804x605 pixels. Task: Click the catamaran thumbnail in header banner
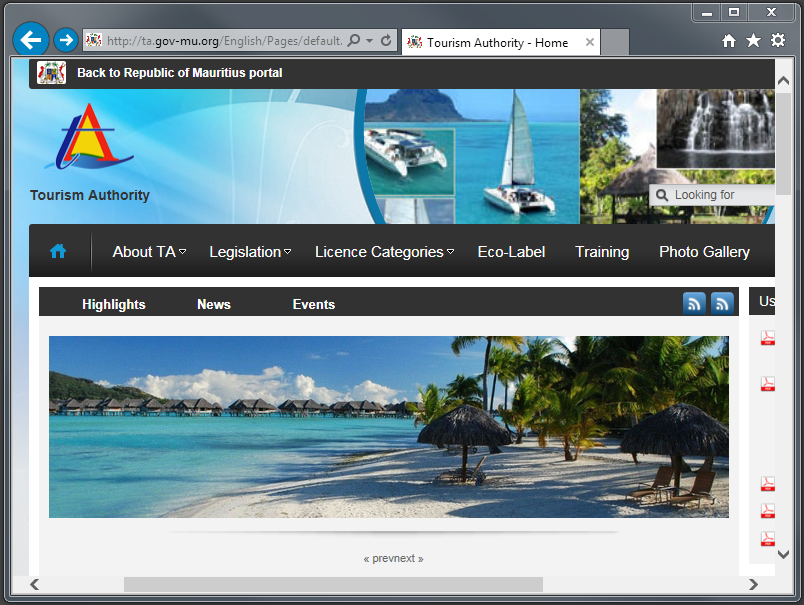[x=409, y=161]
